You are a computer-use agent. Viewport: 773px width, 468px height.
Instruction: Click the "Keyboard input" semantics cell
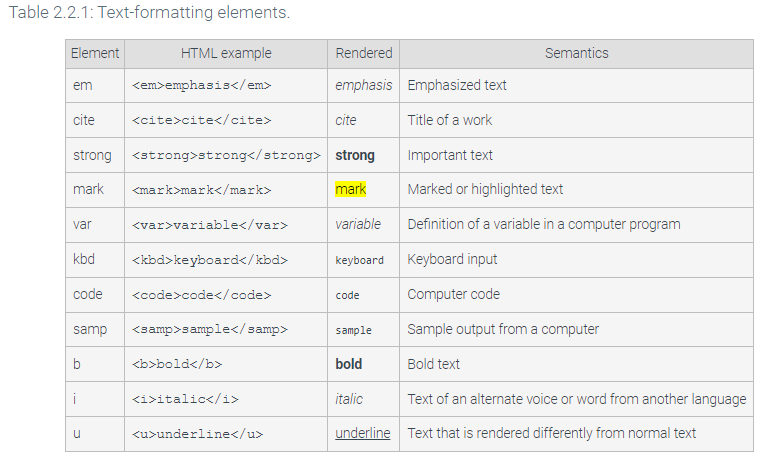pos(452,259)
